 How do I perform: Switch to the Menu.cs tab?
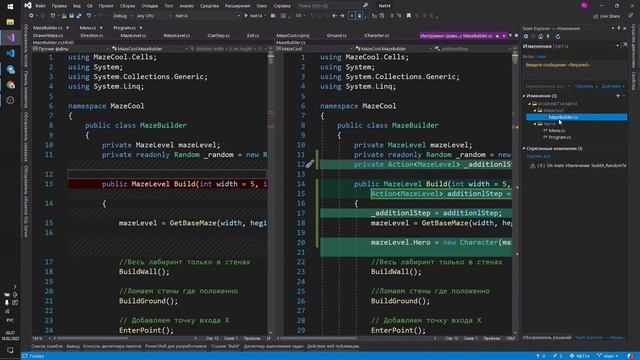point(87,28)
